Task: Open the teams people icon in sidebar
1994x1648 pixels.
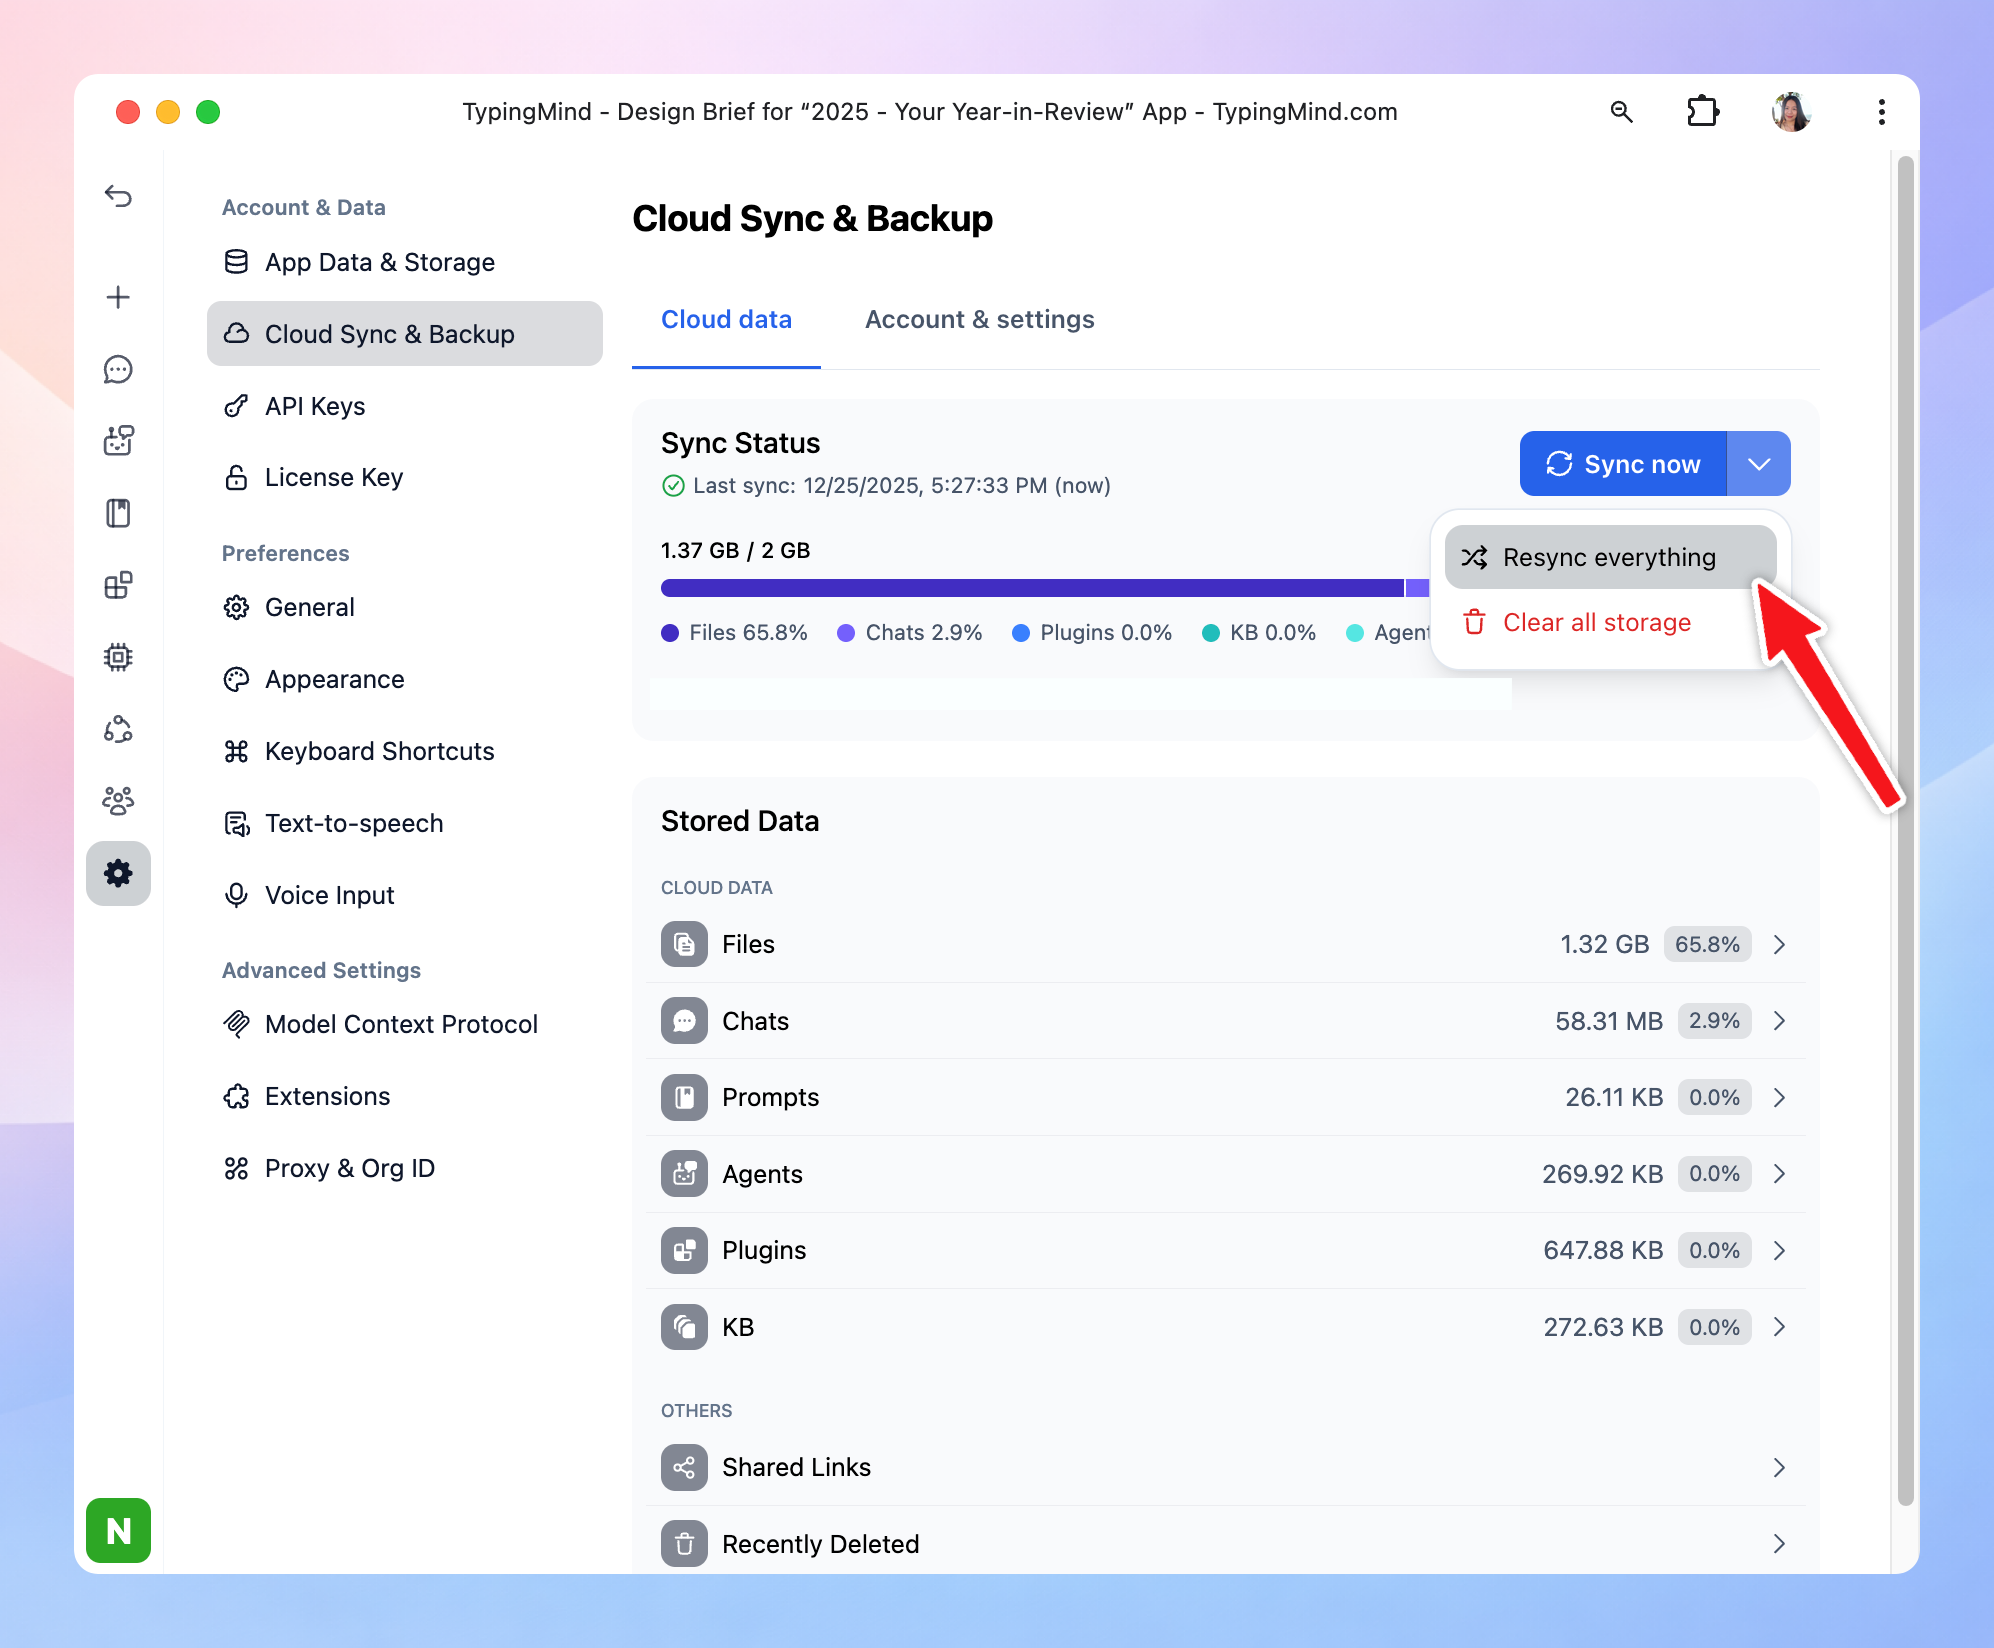Action: [x=118, y=801]
